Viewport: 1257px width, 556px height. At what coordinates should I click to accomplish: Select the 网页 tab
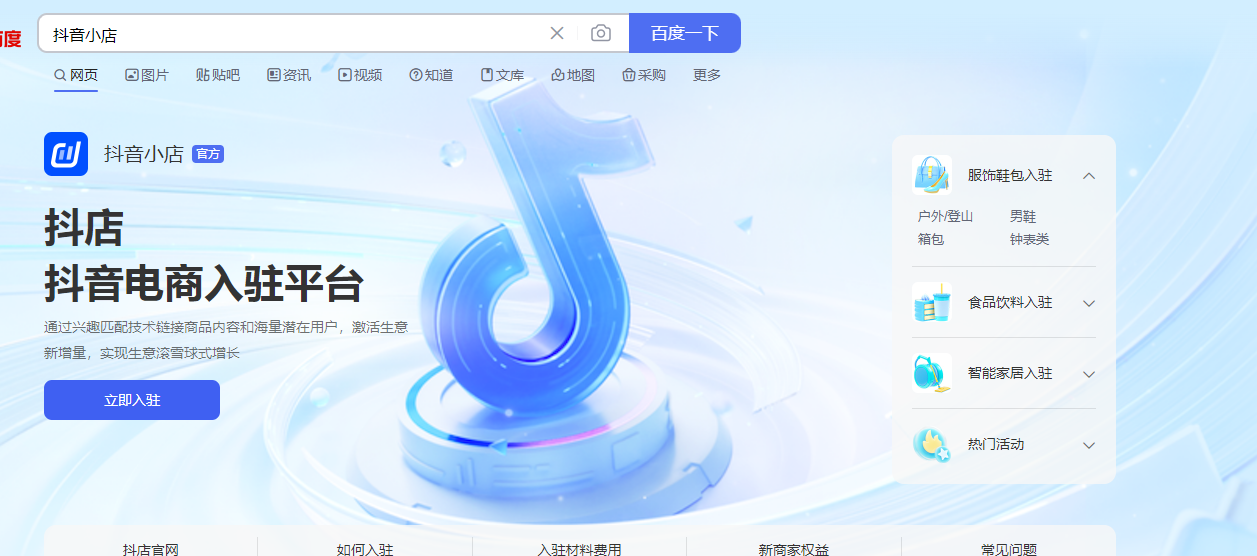point(76,75)
